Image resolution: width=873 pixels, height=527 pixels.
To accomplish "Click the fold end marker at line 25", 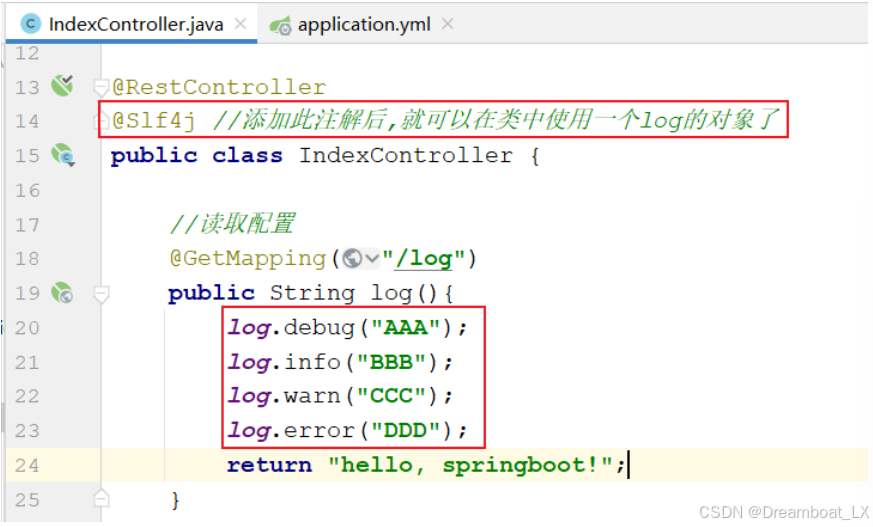I will pos(101,498).
